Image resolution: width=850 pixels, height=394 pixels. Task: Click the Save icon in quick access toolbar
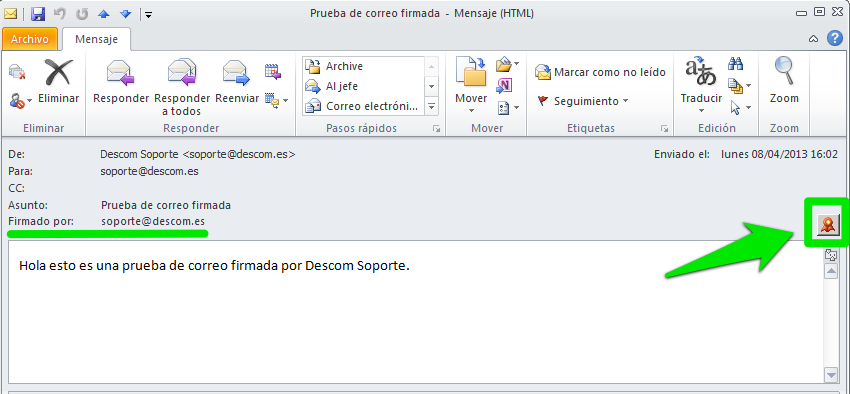pyautogui.click(x=37, y=14)
